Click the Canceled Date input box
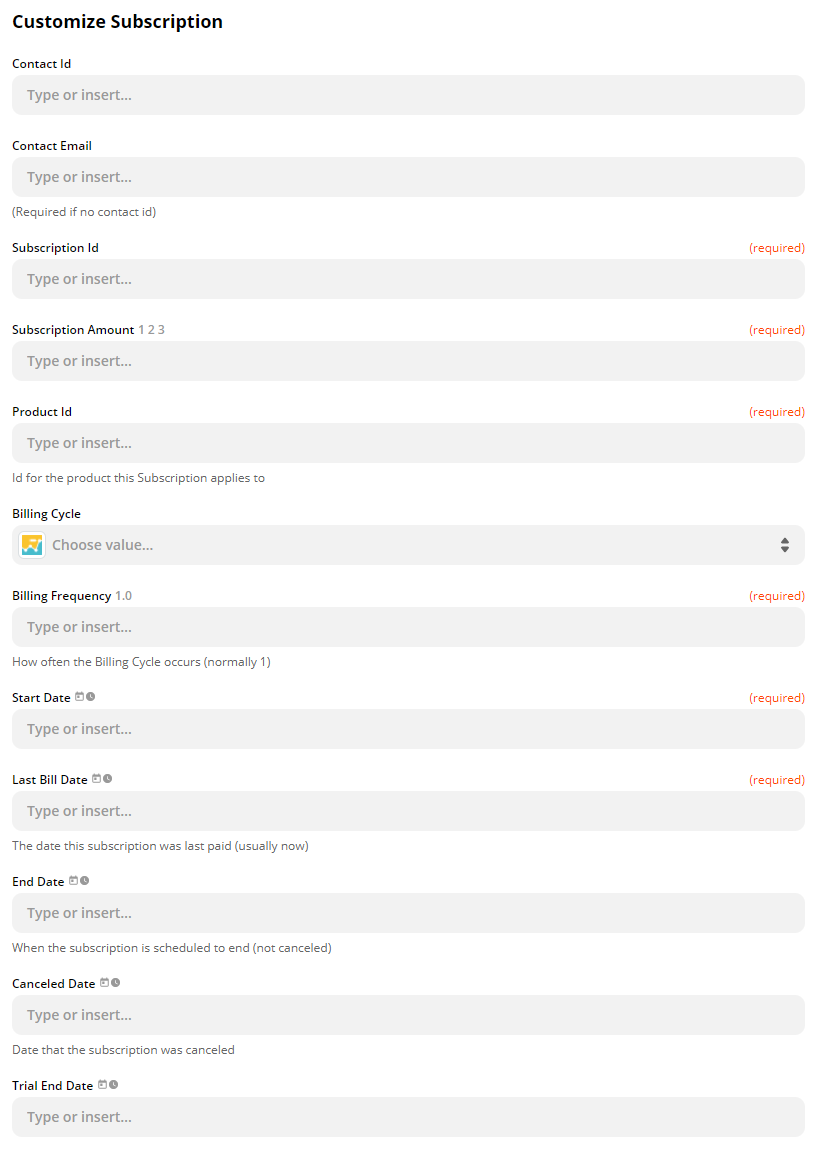Screen dimensions: 840x1159 (408, 1015)
